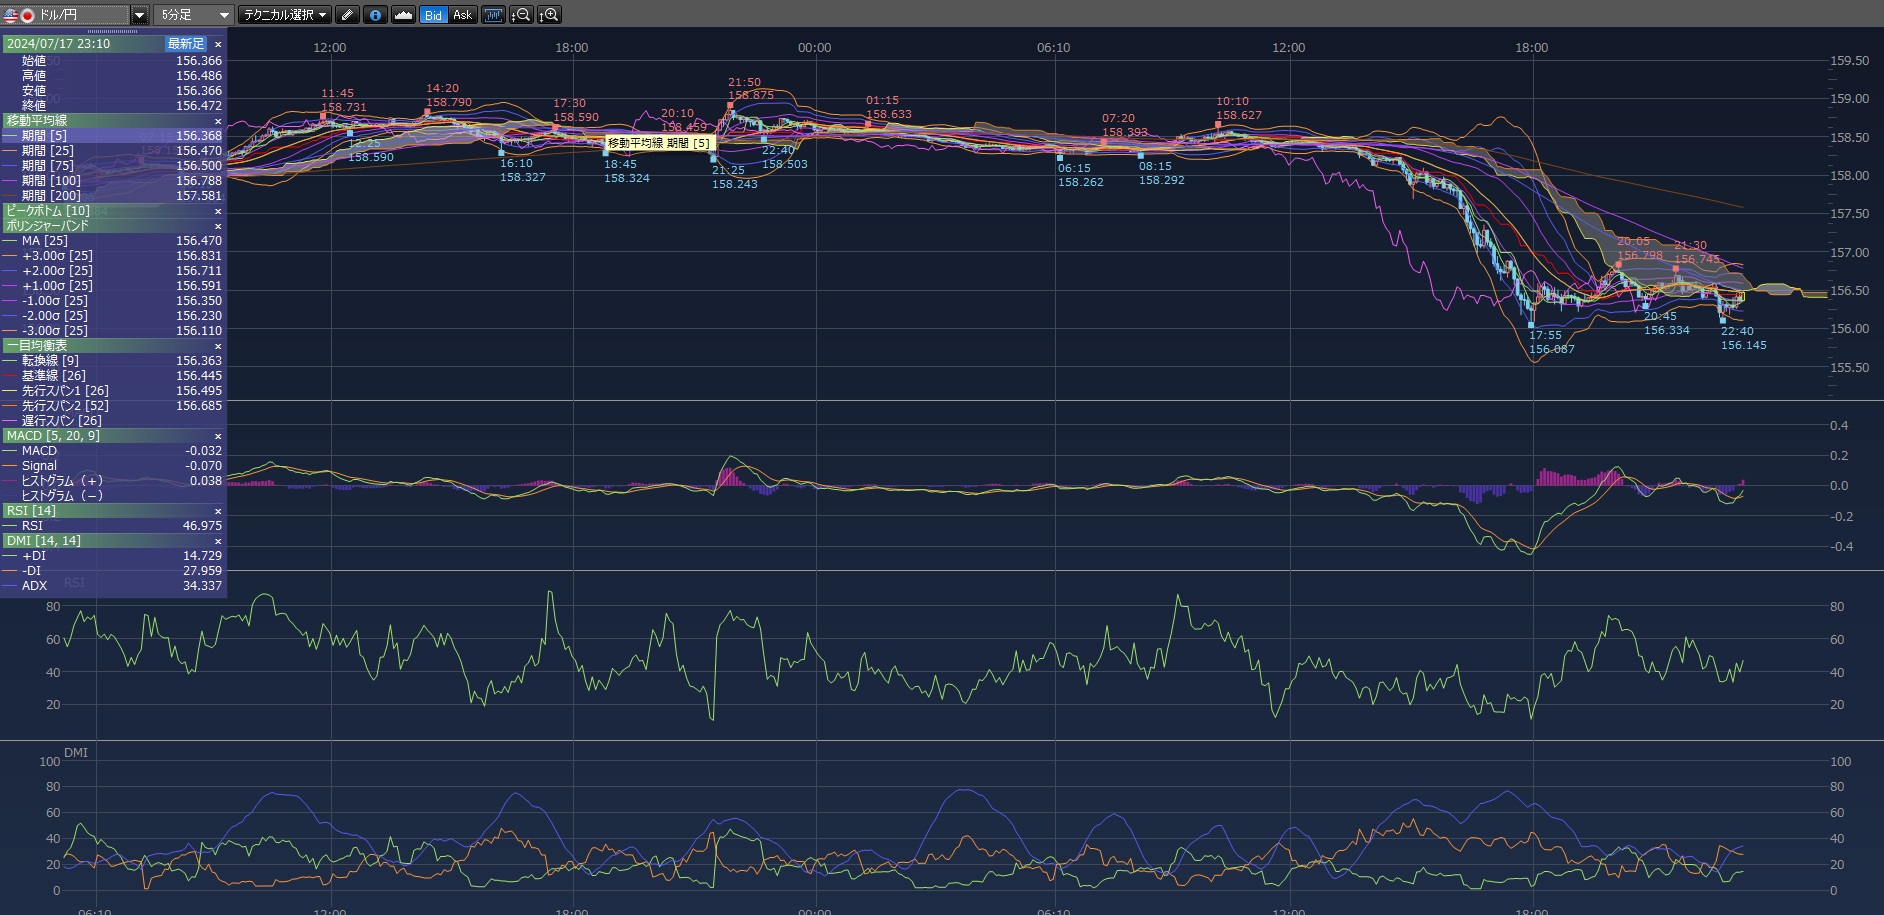This screenshot has width=1884, height=915.
Task: Zoom out the chart vertically
Action: 521,15
